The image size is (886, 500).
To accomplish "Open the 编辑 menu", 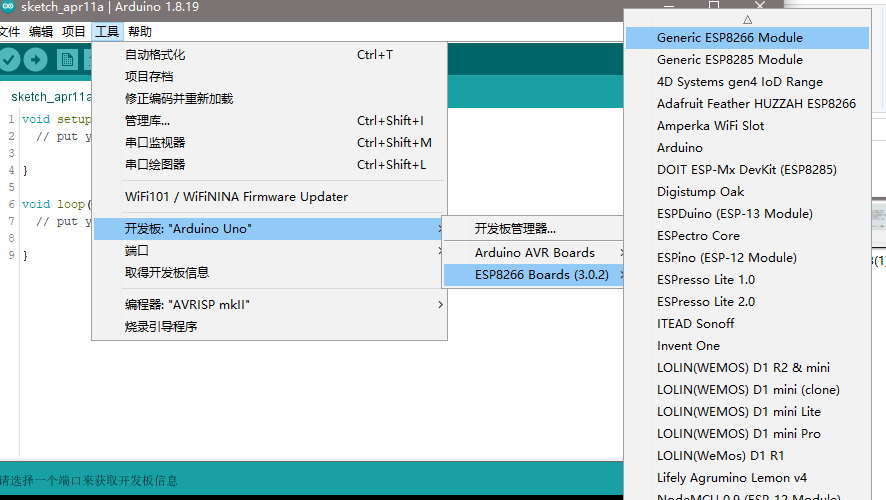I will click(x=41, y=32).
